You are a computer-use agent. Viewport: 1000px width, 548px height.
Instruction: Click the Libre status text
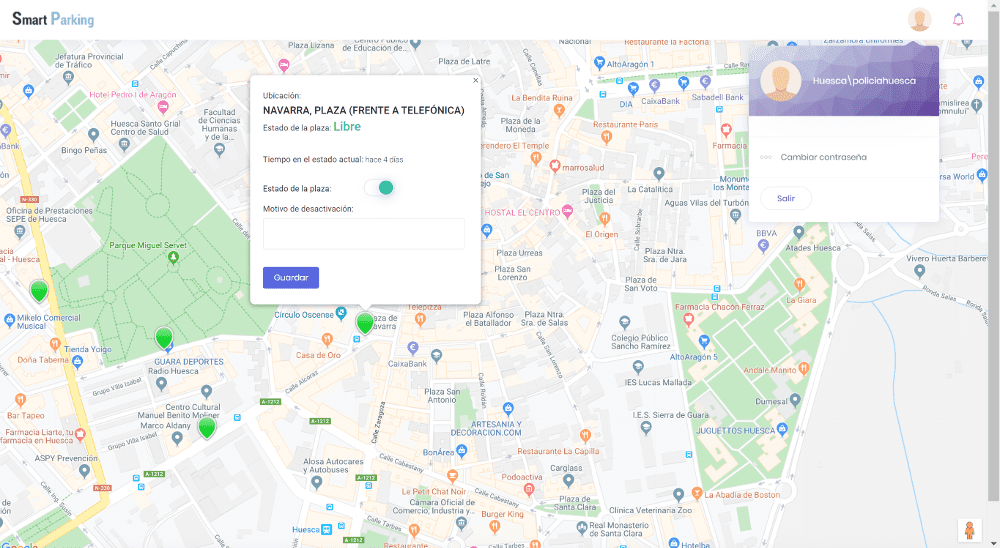(x=347, y=126)
